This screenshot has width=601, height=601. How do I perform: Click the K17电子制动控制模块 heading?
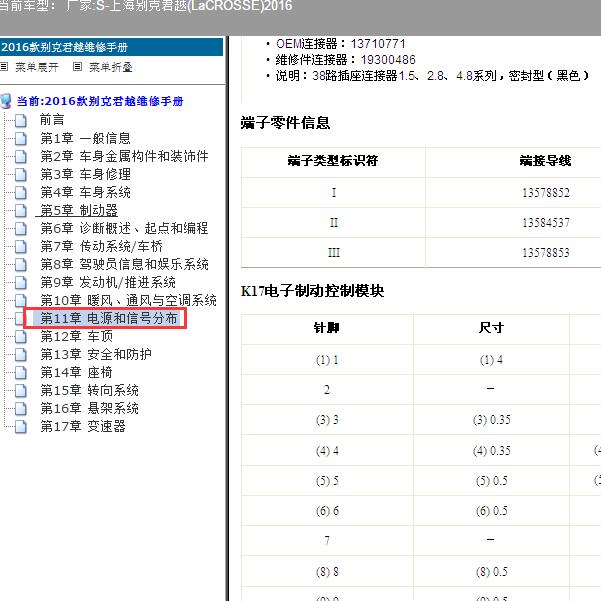tap(312, 291)
